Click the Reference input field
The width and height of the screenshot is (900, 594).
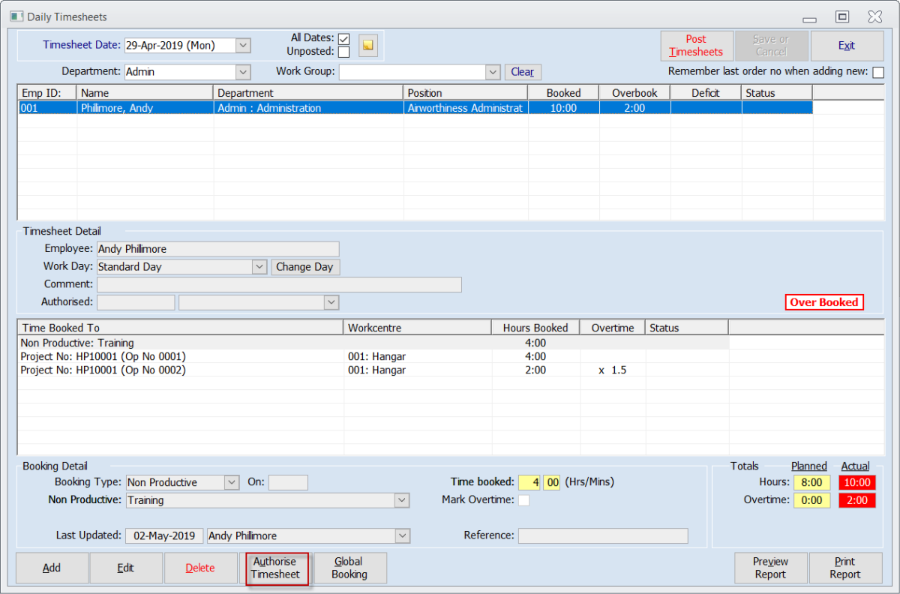[603, 536]
